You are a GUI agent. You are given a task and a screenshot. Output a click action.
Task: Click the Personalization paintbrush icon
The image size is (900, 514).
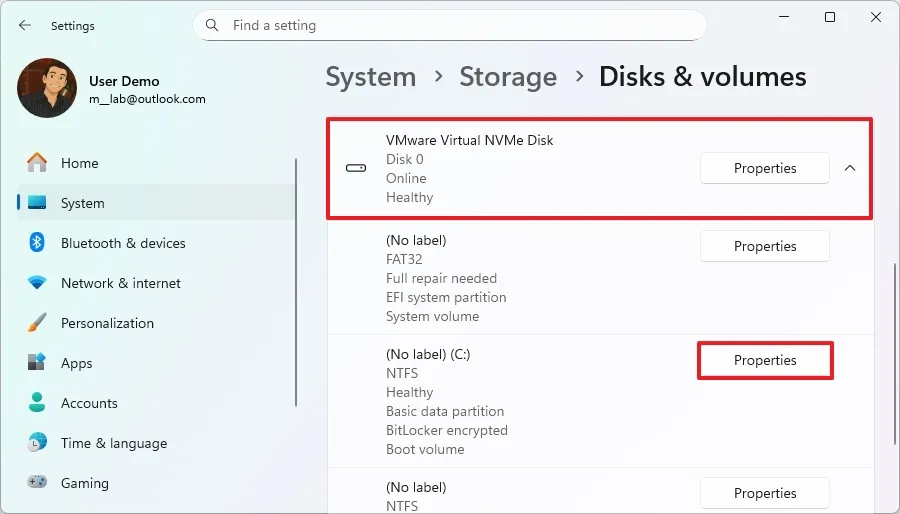pos(37,323)
